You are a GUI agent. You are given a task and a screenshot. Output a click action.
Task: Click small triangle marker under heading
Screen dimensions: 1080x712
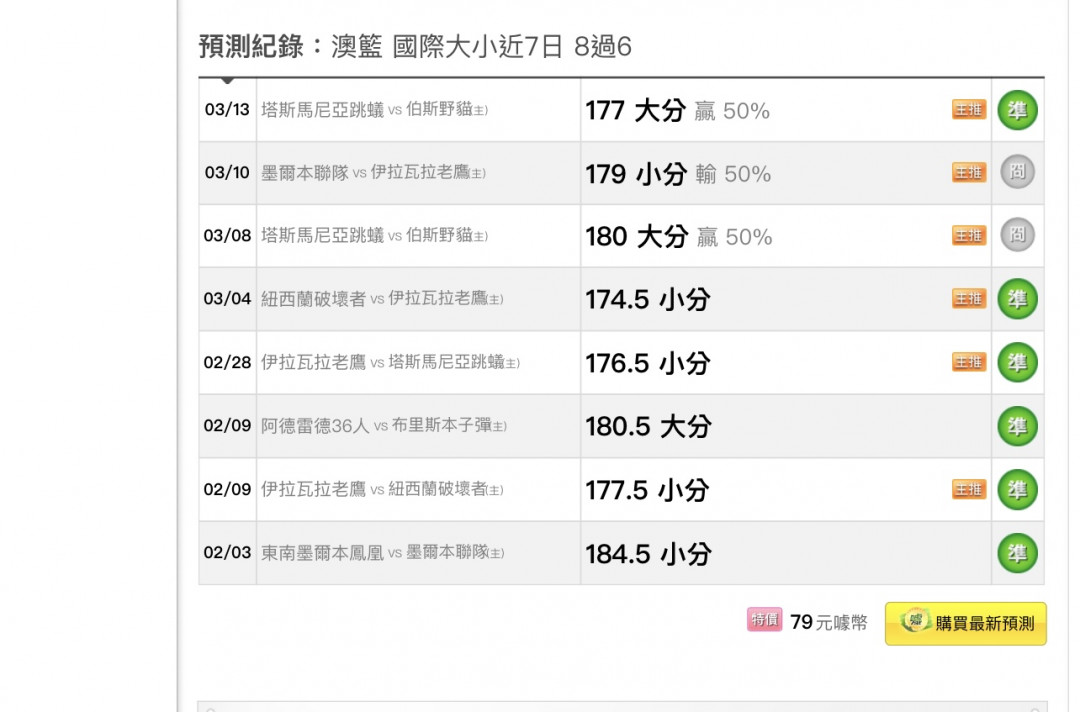227,81
